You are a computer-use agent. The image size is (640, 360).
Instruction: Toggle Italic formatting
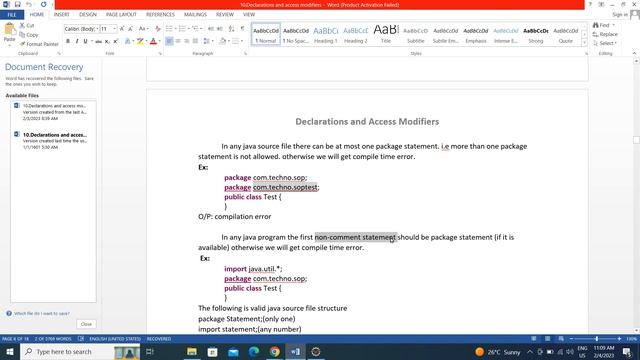pos(77,41)
